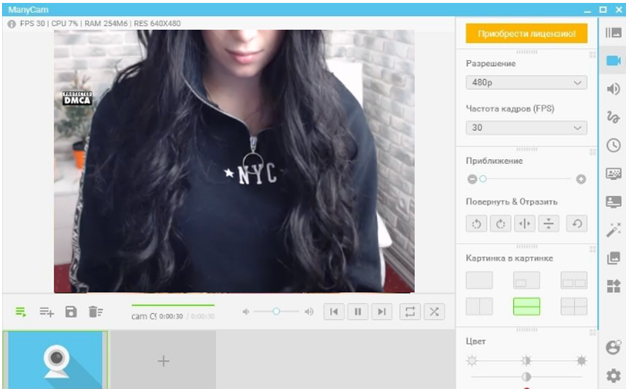Collapse the Приближение section grip
628x391 pixels.
527,149
